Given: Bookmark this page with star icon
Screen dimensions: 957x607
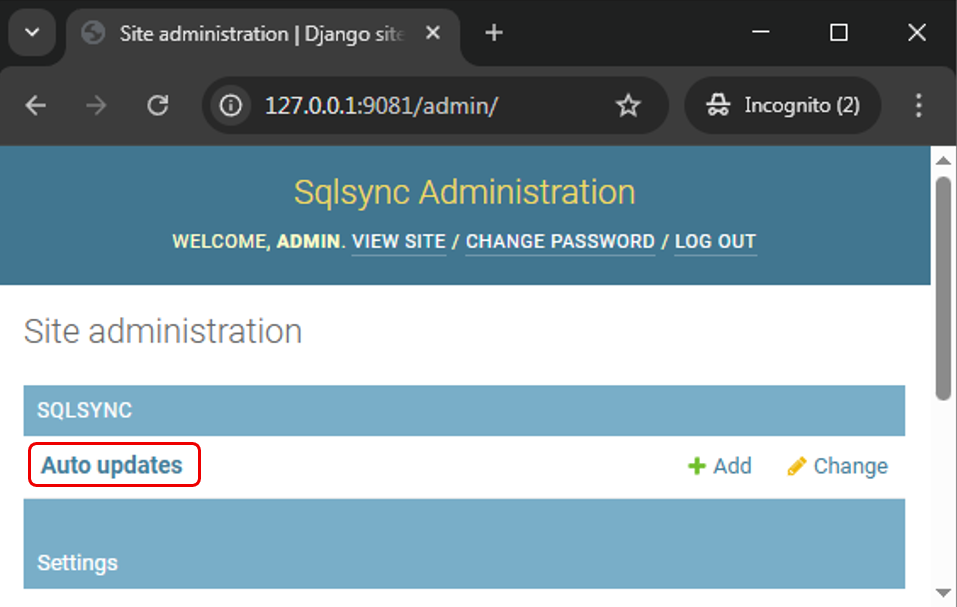Looking at the screenshot, I should point(628,106).
